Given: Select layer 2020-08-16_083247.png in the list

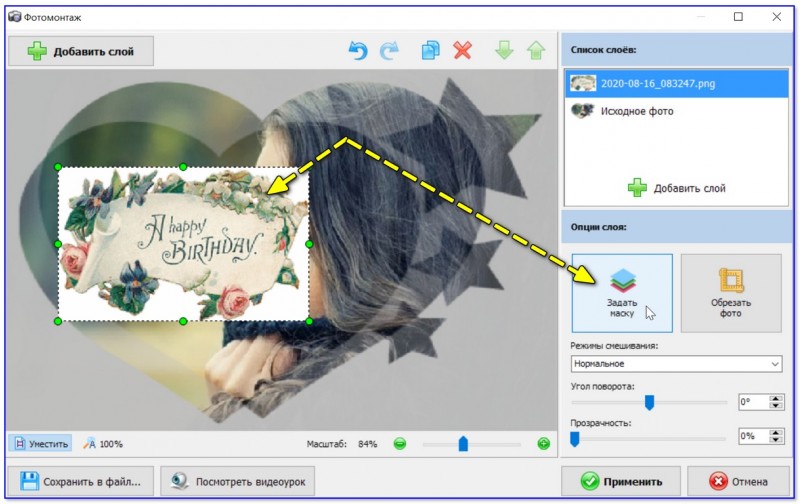Looking at the screenshot, I should pos(677,84).
